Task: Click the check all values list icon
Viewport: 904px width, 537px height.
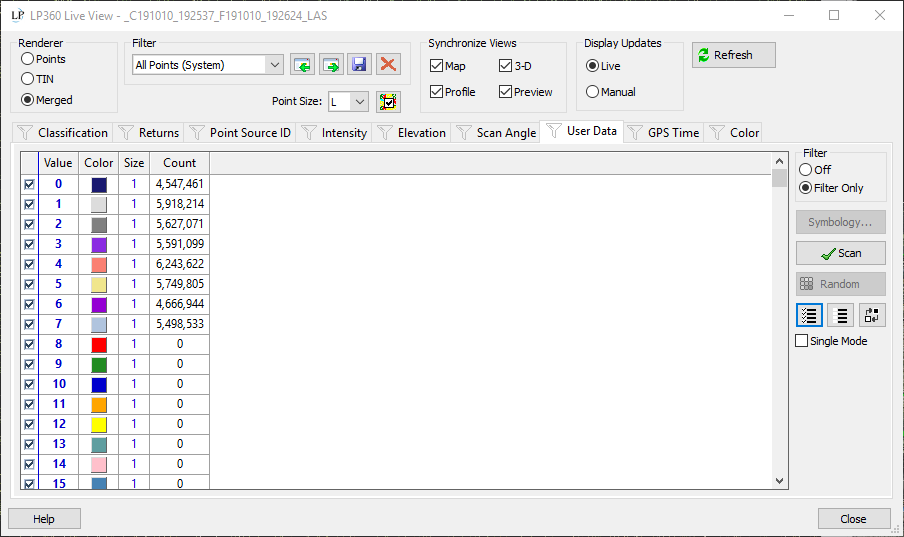Action: point(809,316)
